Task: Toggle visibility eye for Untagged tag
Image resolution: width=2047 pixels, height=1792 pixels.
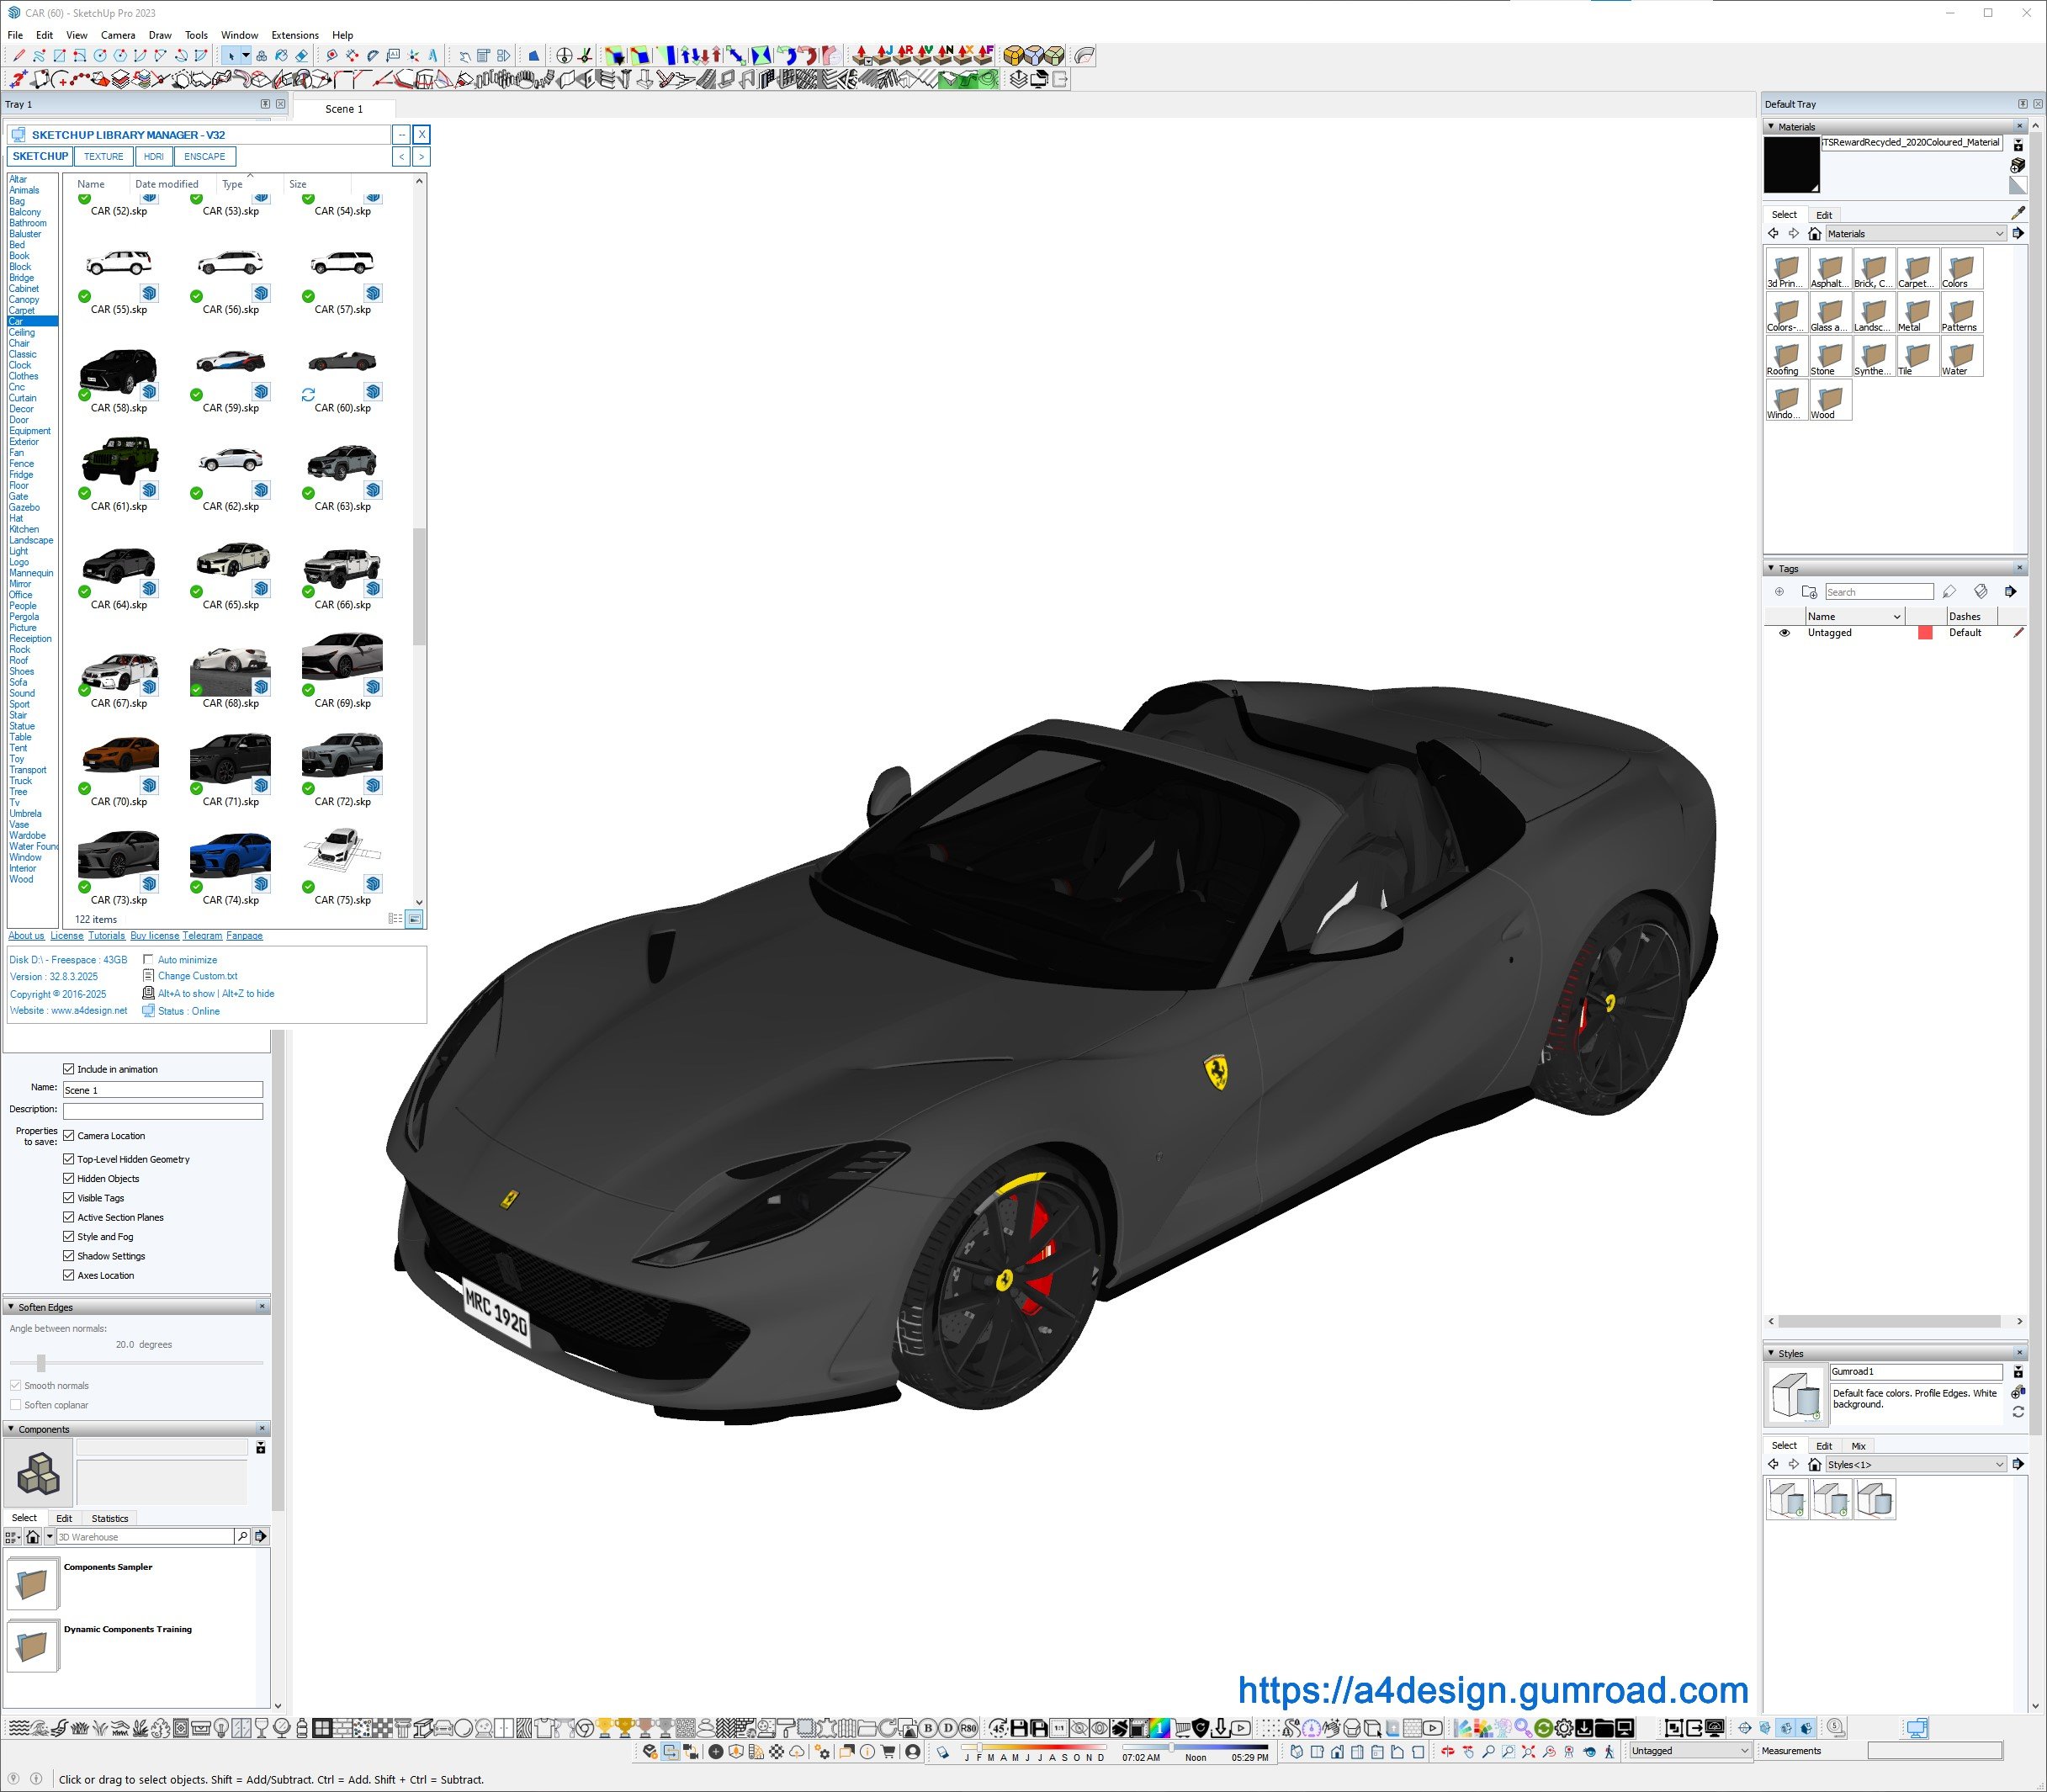Action: [x=1784, y=633]
